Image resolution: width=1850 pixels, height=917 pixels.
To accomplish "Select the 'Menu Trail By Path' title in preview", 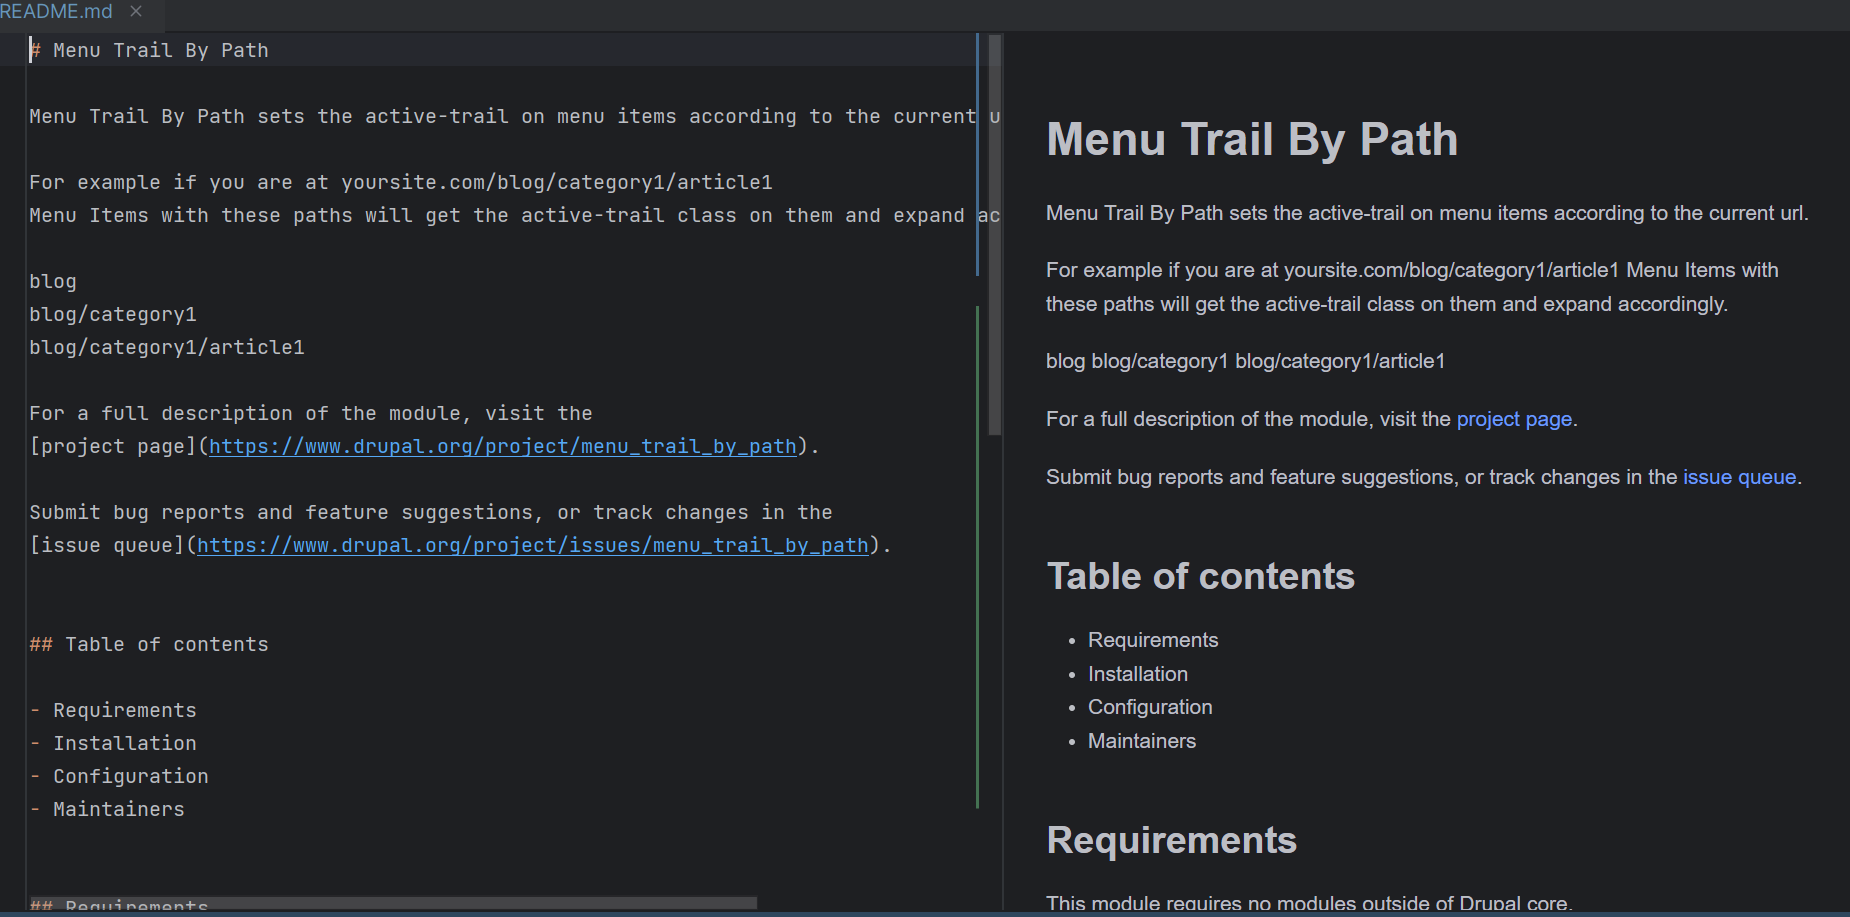I will click(x=1251, y=140).
